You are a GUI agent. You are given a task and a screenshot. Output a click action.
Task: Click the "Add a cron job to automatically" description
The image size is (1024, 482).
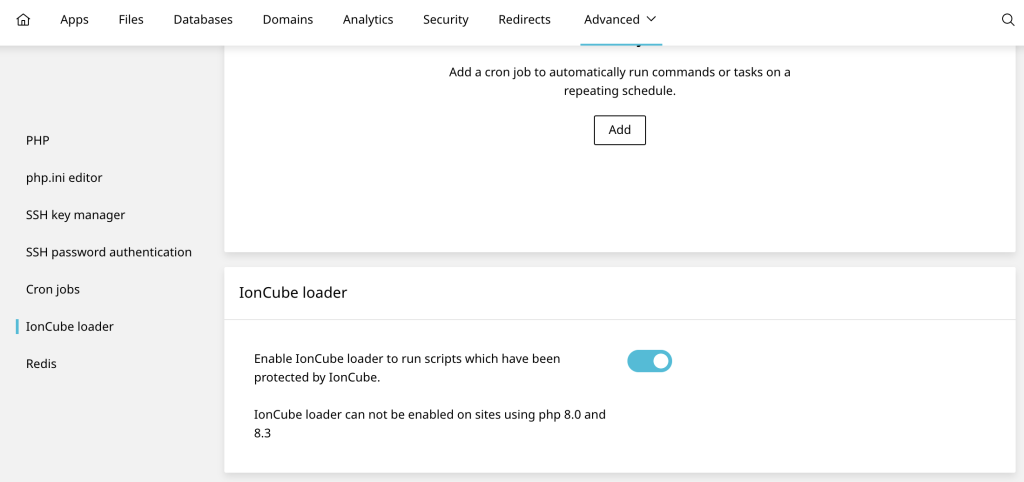(620, 82)
